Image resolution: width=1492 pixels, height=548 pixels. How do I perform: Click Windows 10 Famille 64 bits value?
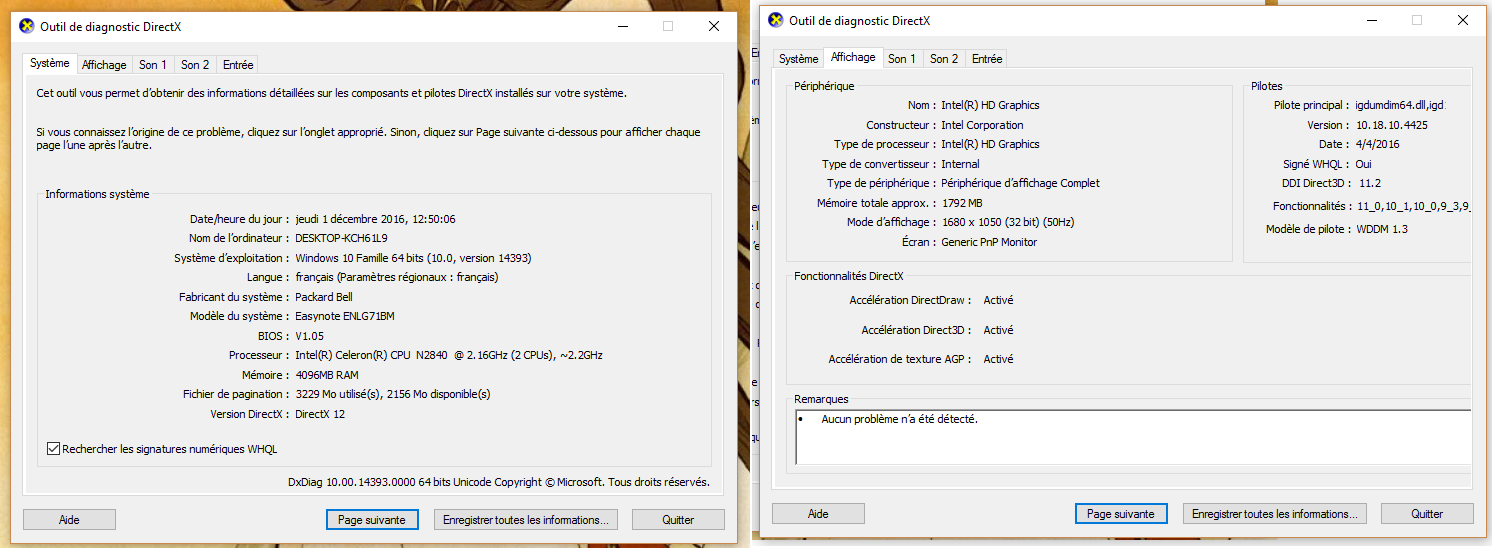(x=413, y=258)
